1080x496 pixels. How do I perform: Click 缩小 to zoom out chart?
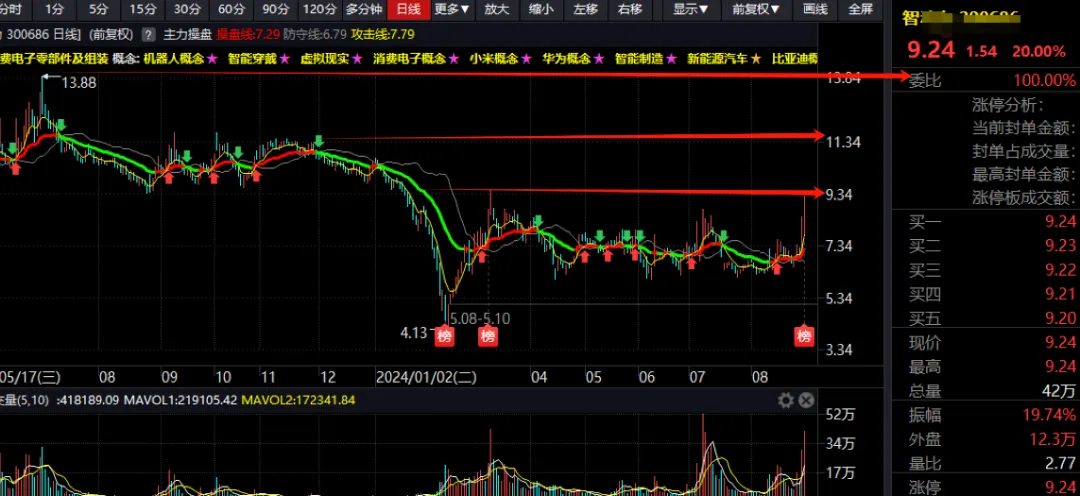pos(541,9)
